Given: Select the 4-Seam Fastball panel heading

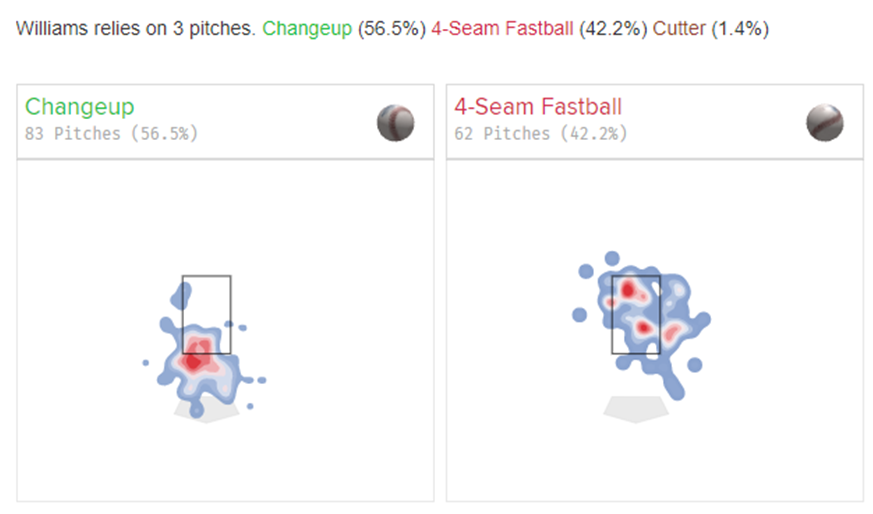Looking at the screenshot, I should point(538,107).
